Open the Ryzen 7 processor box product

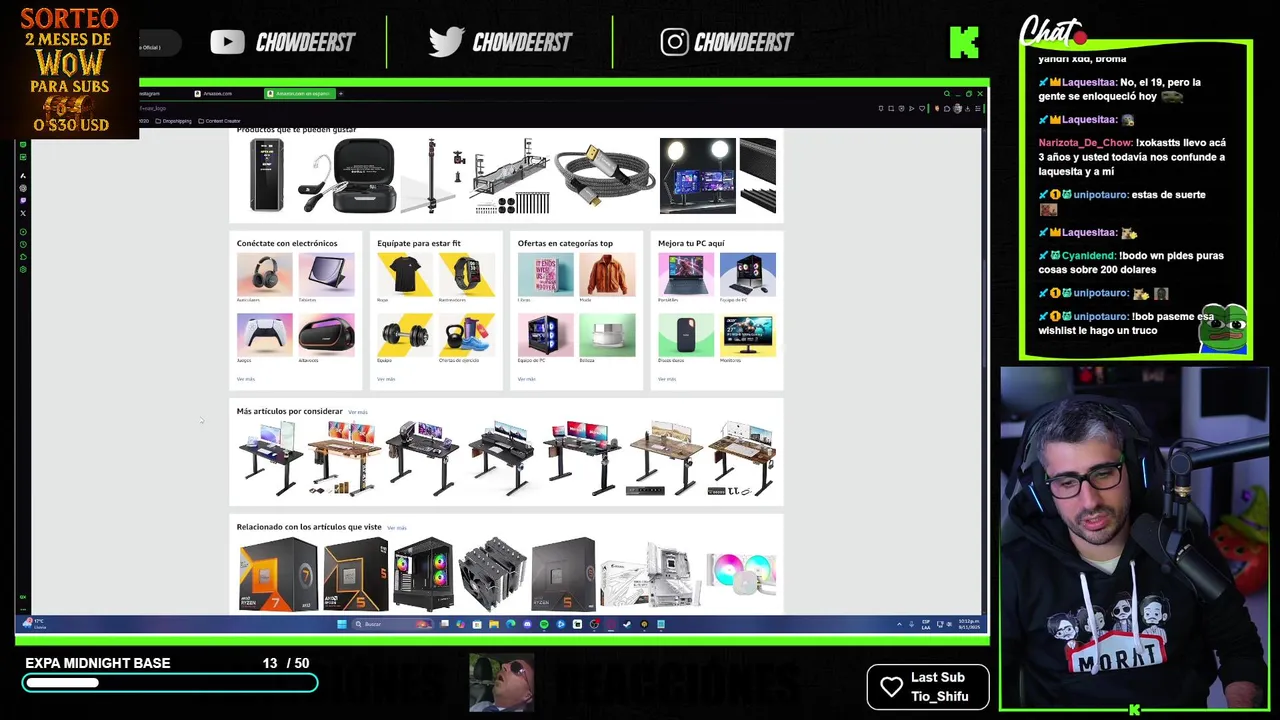coord(278,574)
